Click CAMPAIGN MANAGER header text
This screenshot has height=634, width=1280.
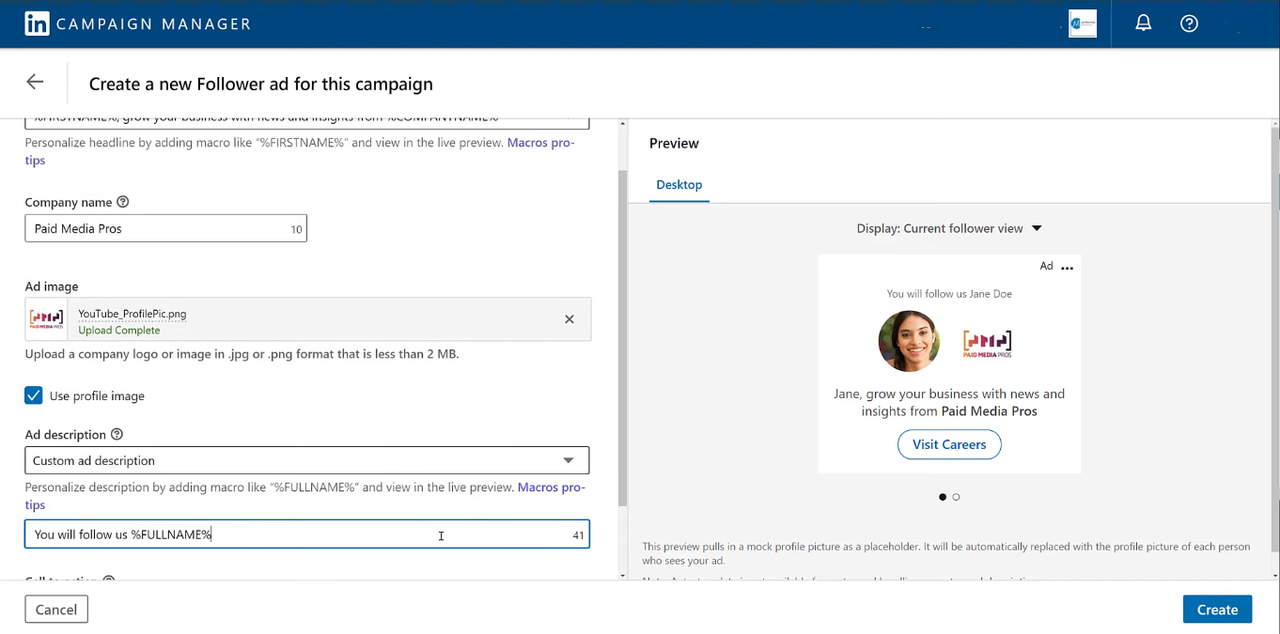tap(154, 24)
